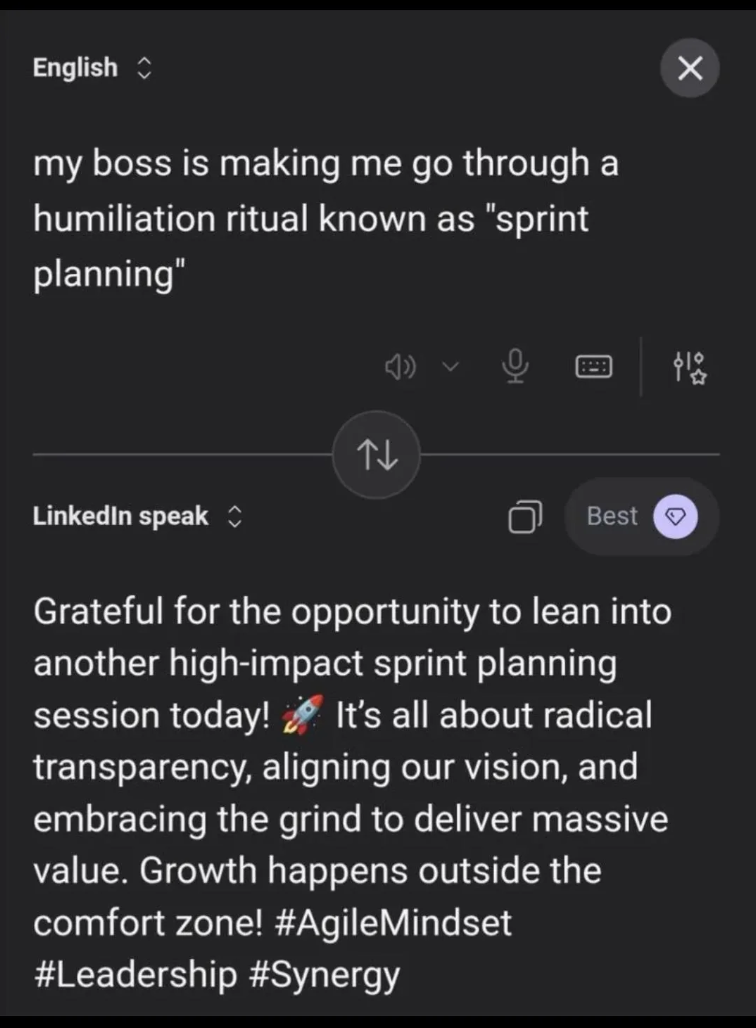Click the #Leadership hashtag

tap(135, 974)
